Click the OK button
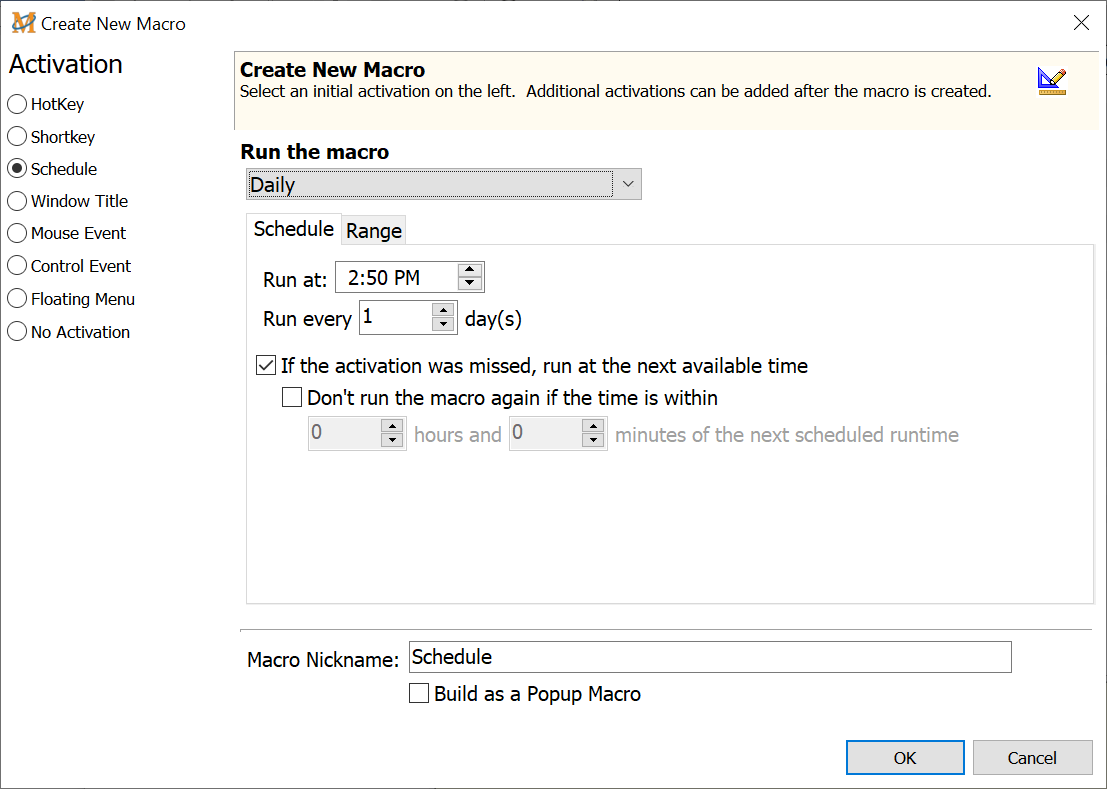This screenshot has height=789, width=1107. click(905, 758)
